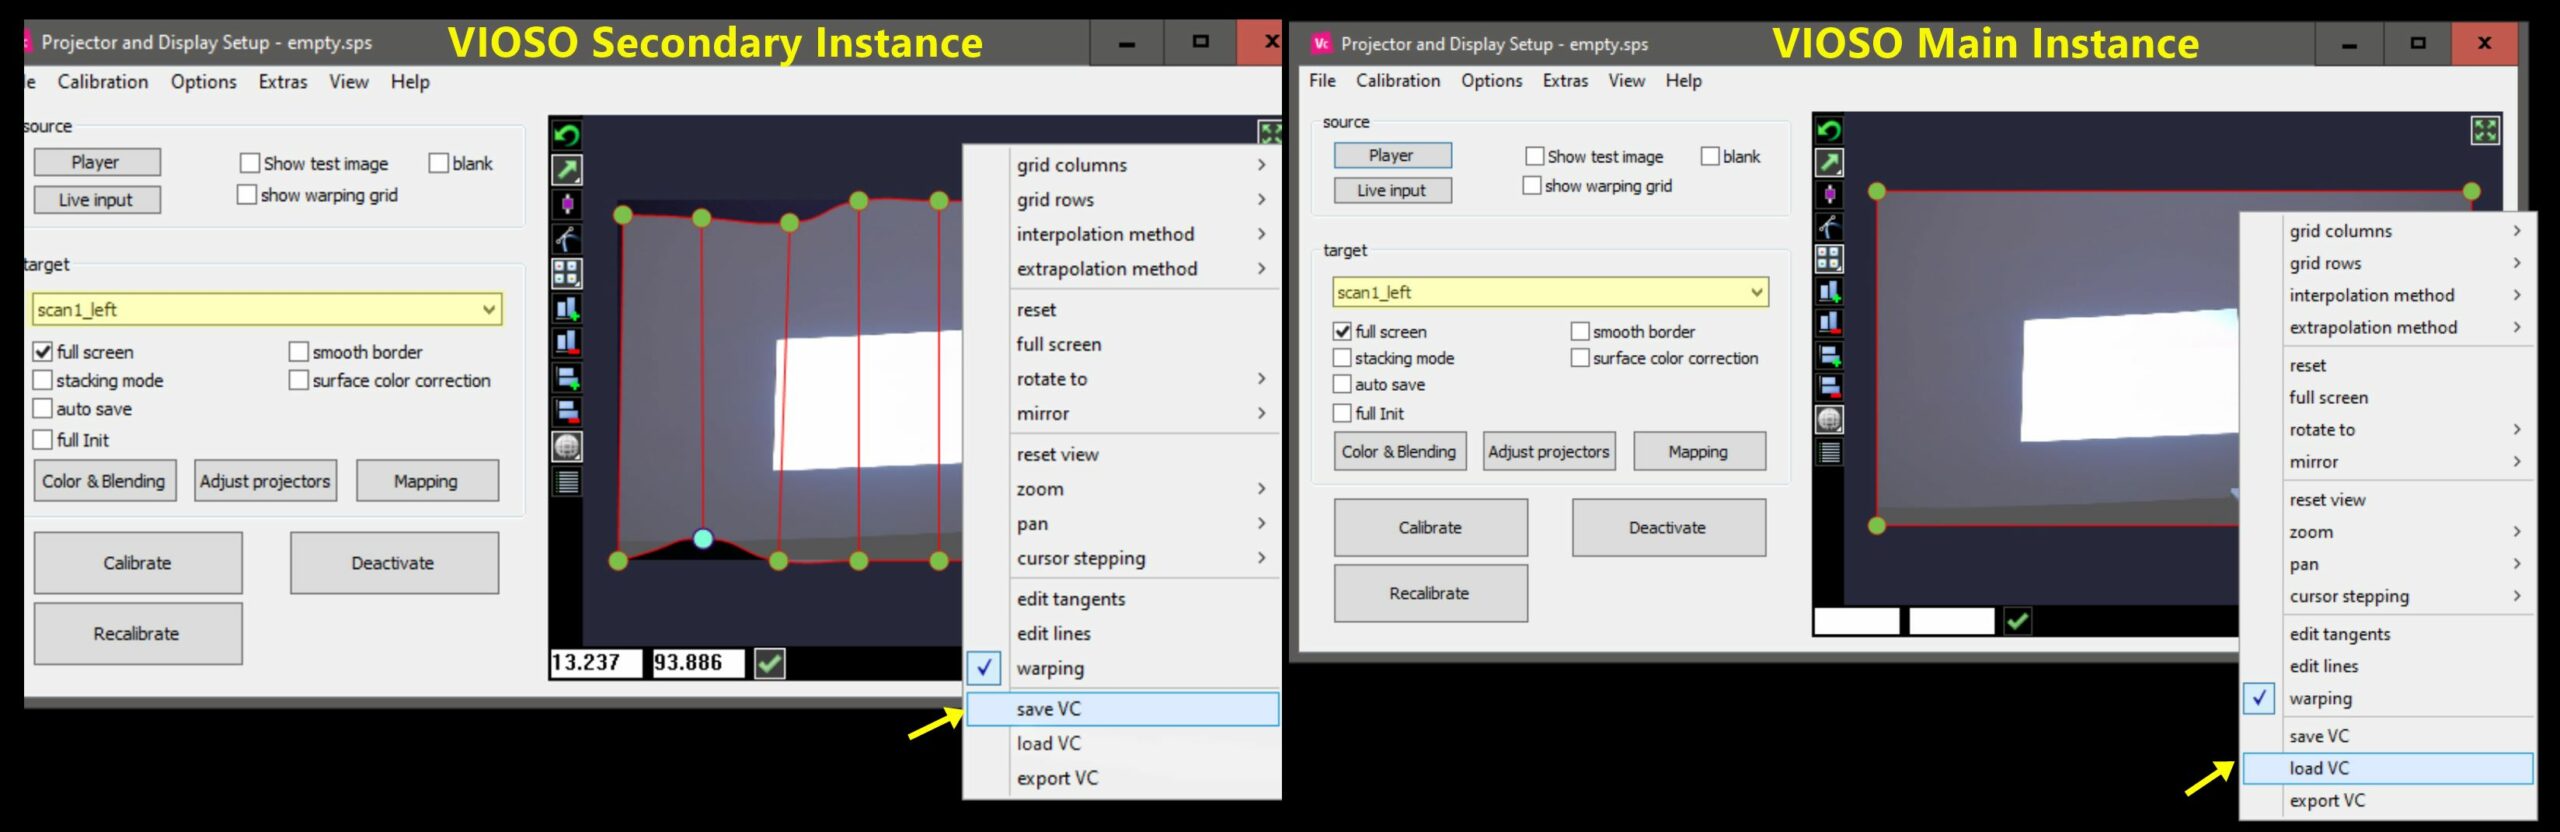The width and height of the screenshot is (2560, 832).
Task: Enable auto save in Main Instance
Action: click(x=1342, y=384)
